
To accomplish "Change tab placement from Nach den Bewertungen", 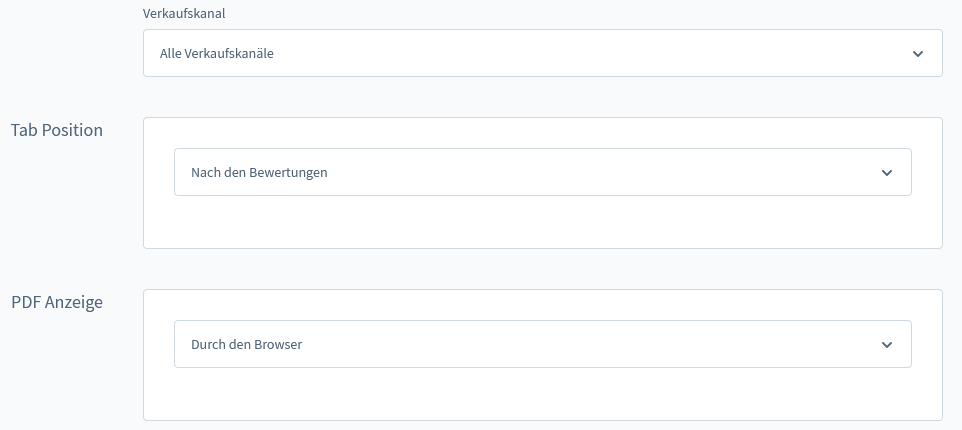I will click(543, 172).
